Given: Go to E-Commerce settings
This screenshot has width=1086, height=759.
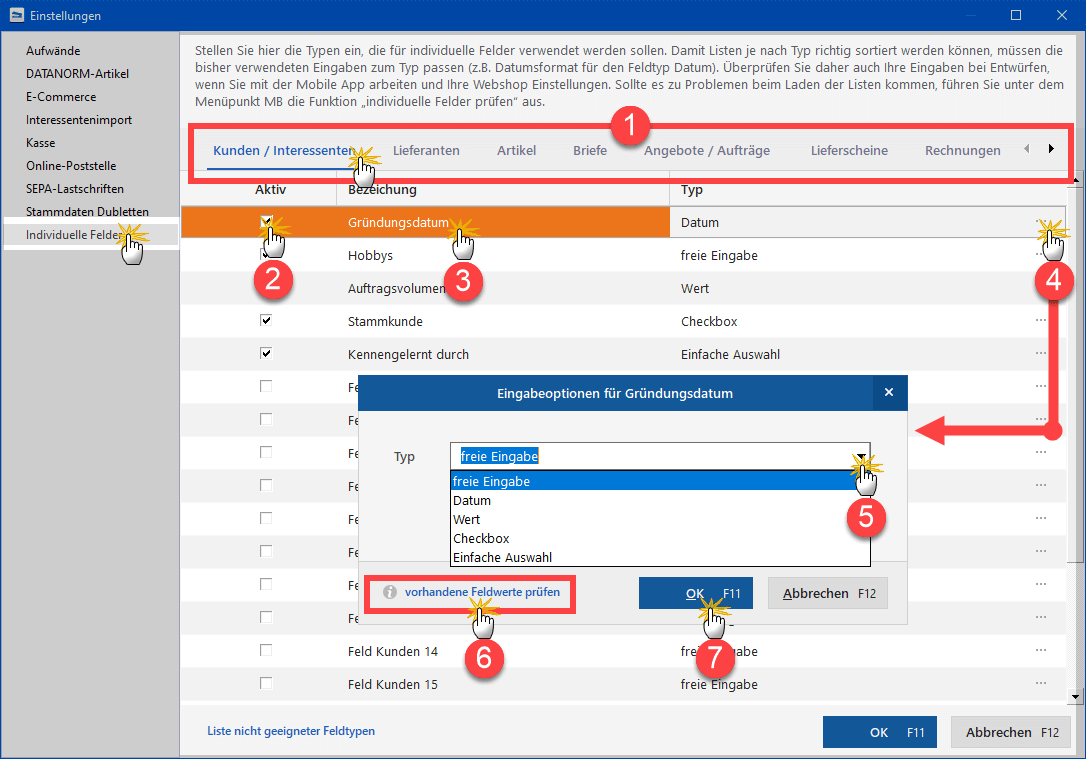Looking at the screenshot, I should [61, 97].
